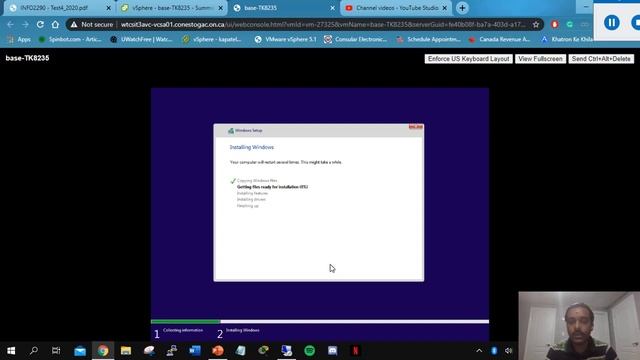Image resolution: width=640 pixels, height=360 pixels.
Task: Open the UWatchFree bookmark
Action: (142, 39)
